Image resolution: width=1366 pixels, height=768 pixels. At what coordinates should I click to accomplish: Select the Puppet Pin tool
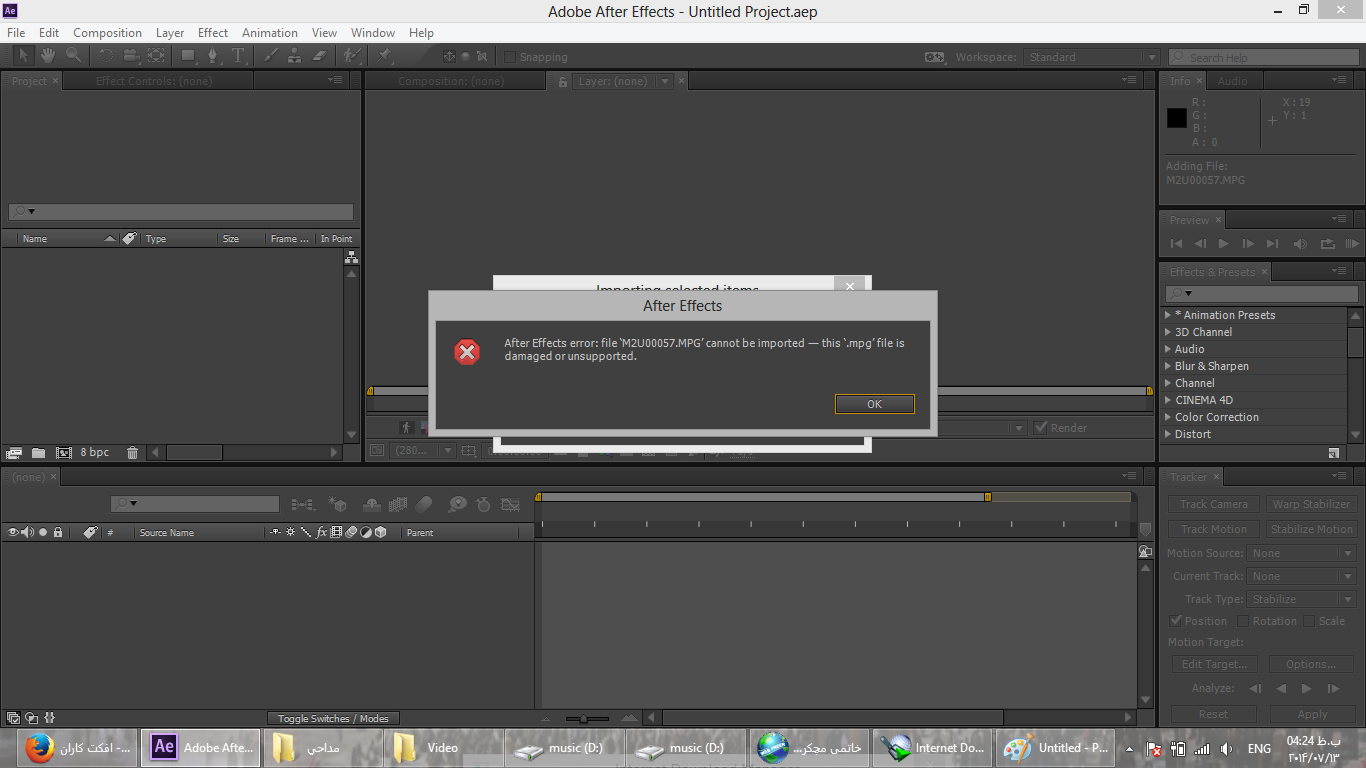pos(384,56)
